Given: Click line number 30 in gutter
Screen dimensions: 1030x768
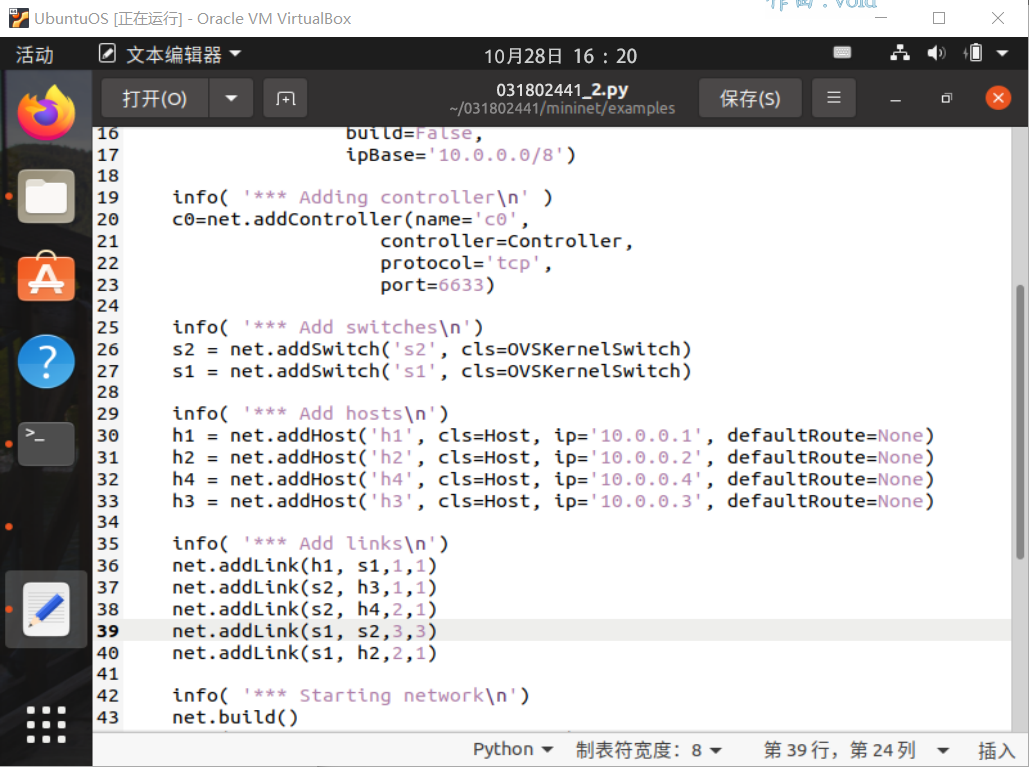Looking at the screenshot, I should click(x=108, y=436).
